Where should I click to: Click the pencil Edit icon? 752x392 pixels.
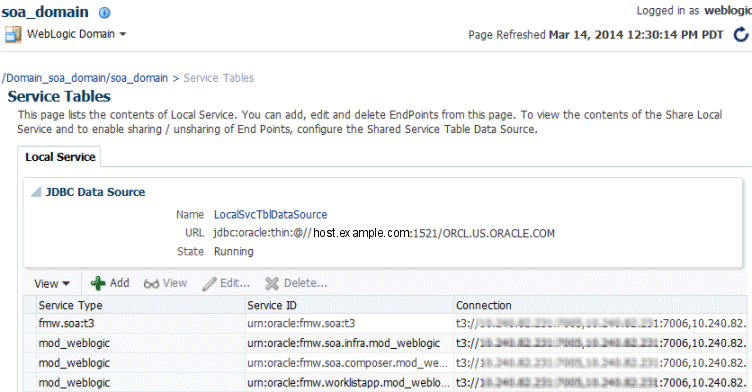tap(209, 284)
